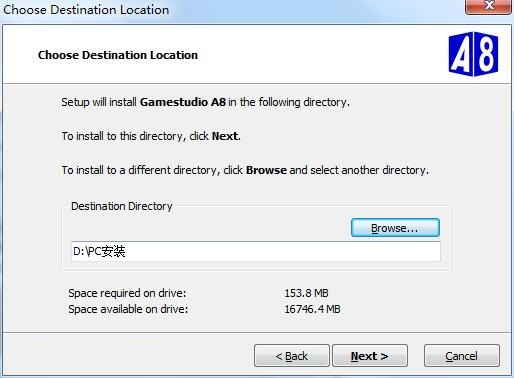Focus the Destination Directory path field

point(256,251)
